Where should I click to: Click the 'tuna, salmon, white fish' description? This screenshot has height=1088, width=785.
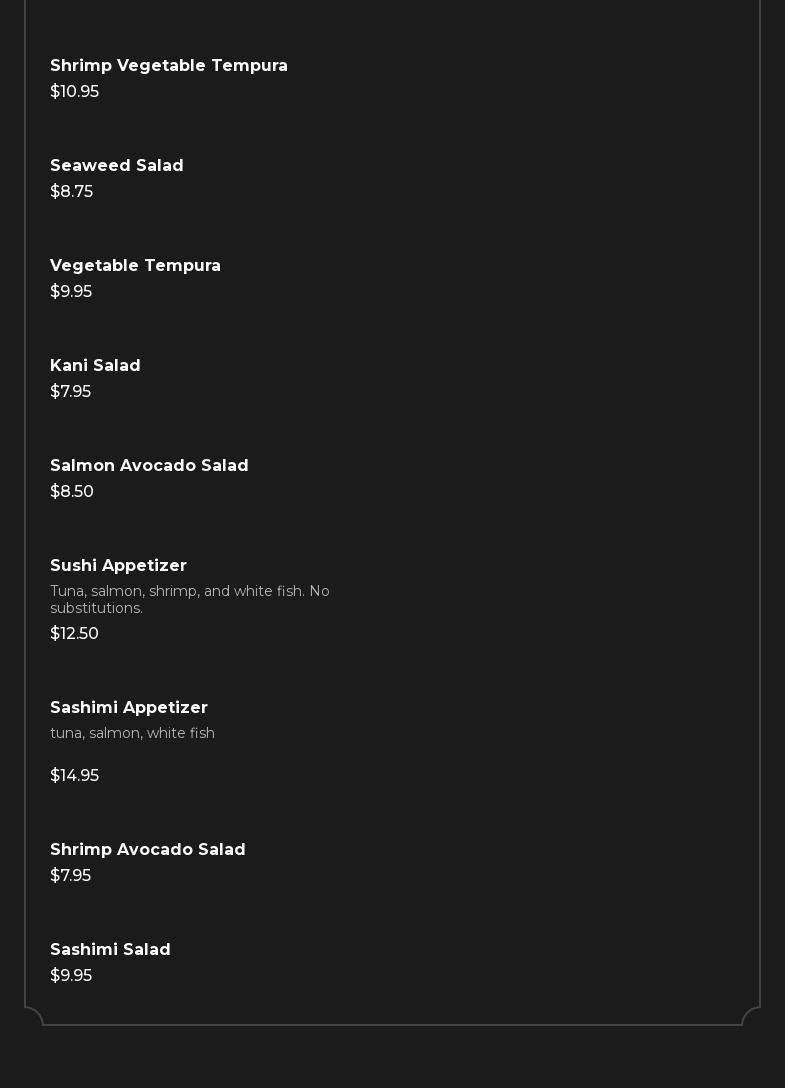pos(132,734)
